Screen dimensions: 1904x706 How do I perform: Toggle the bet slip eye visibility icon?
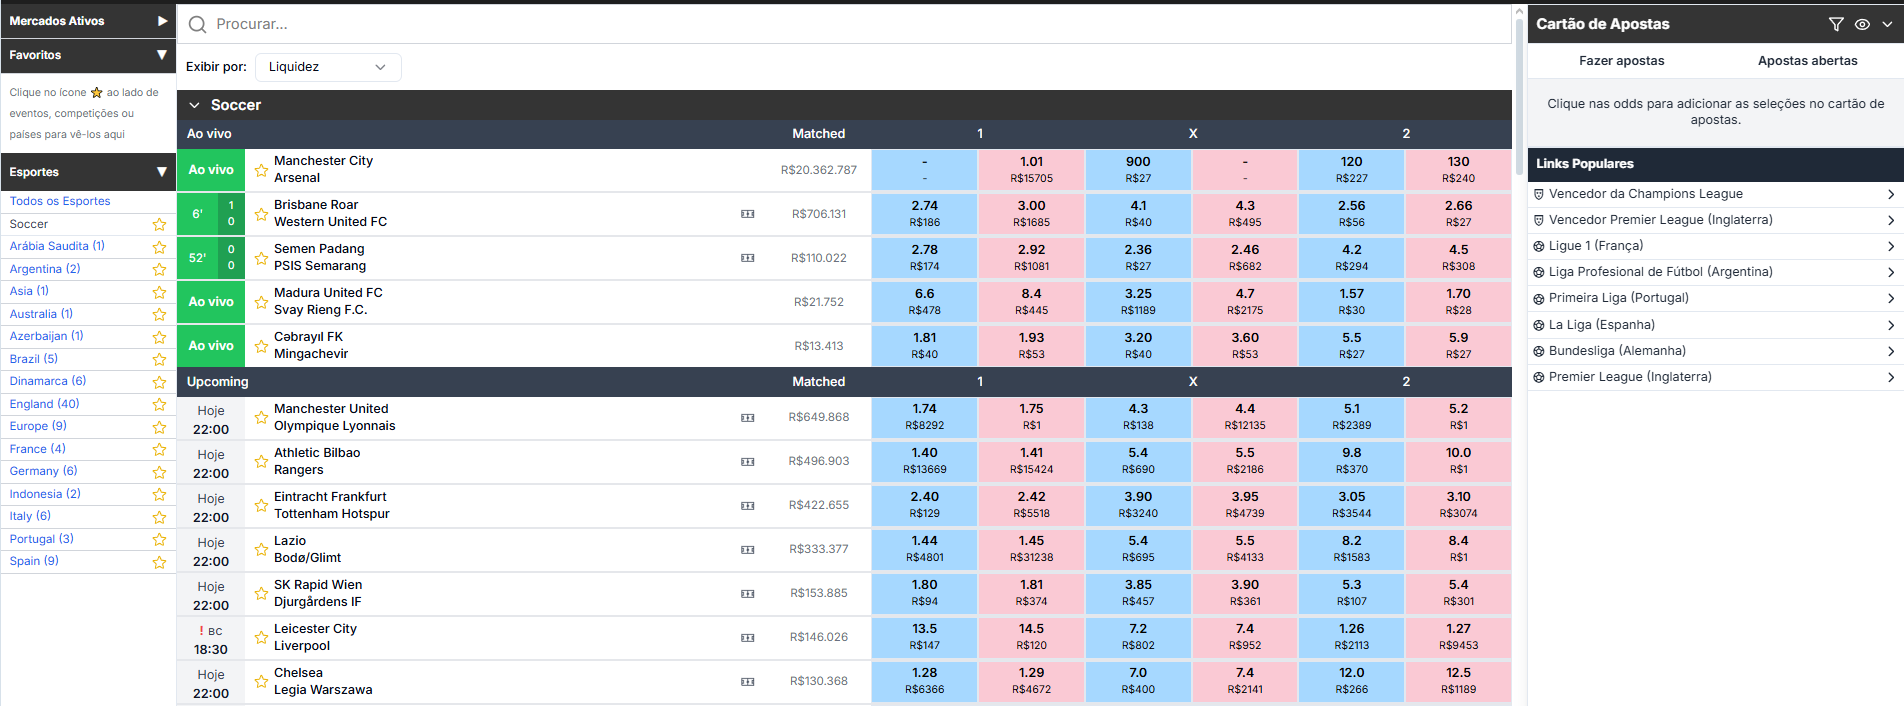(1862, 24)
